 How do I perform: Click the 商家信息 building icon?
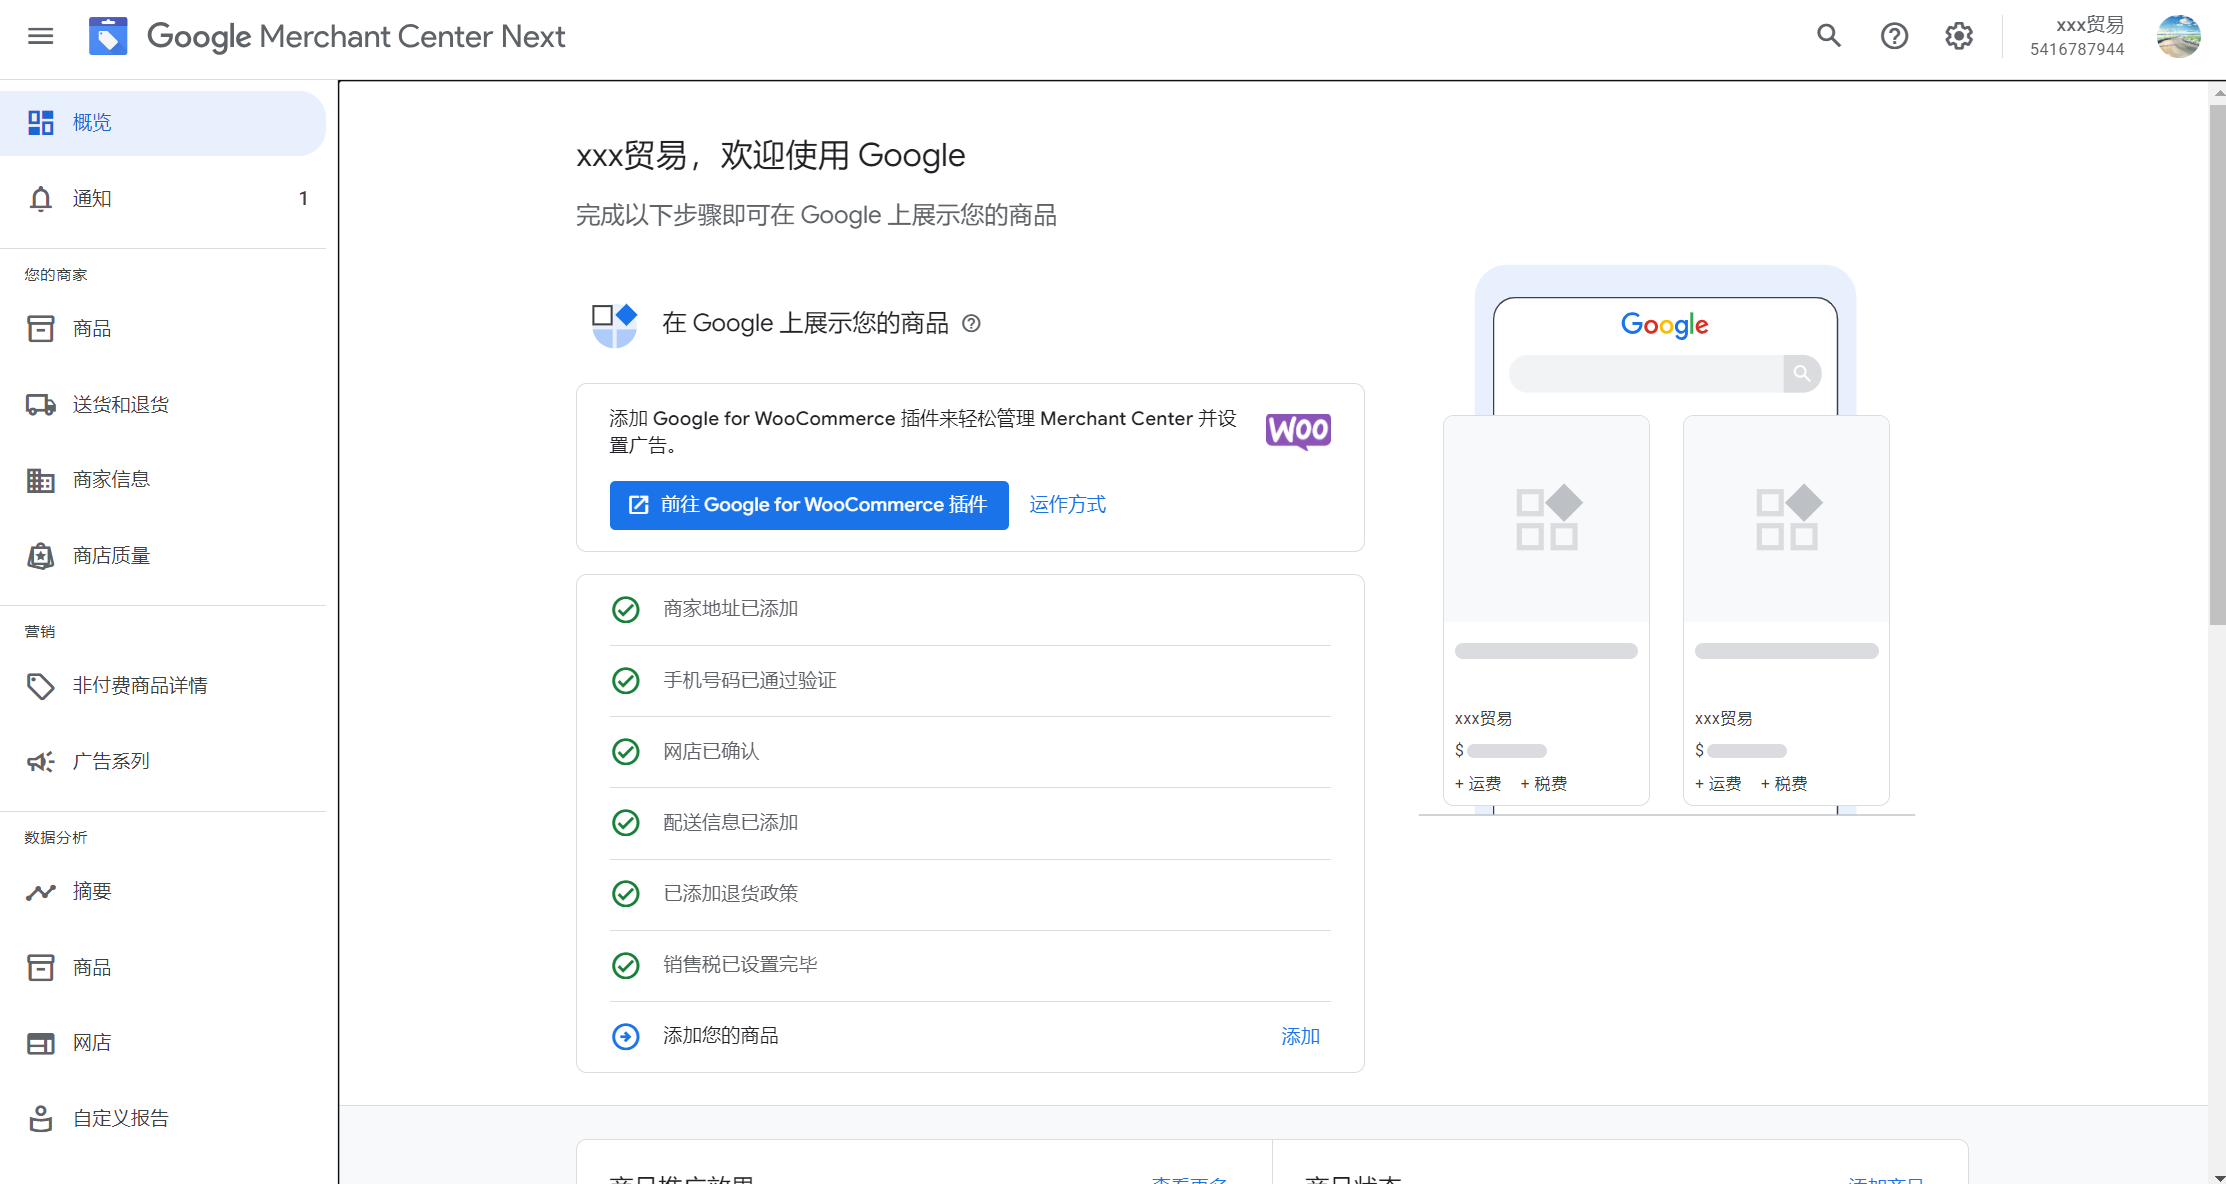(x=41, y=480)
